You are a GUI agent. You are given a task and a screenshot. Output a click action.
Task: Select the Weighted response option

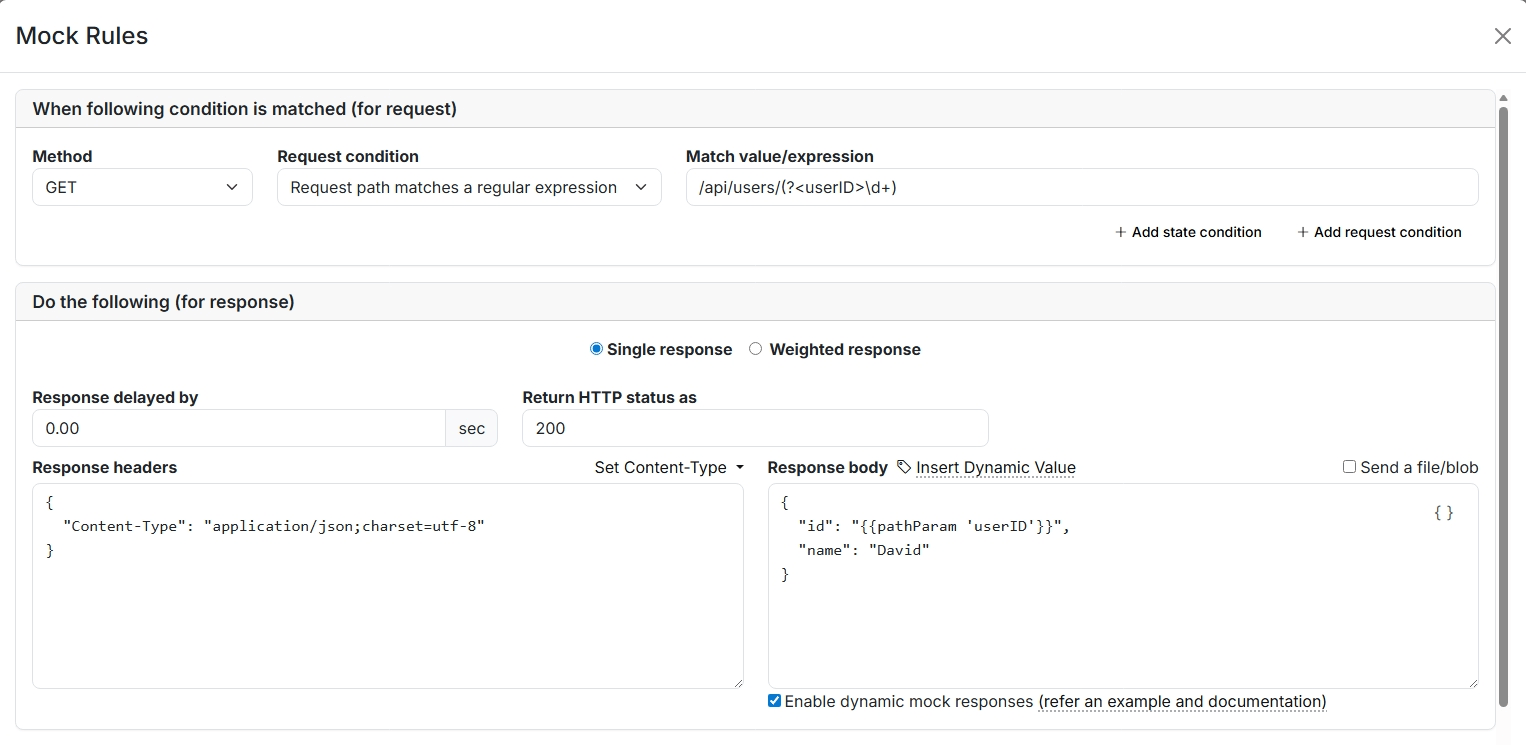[755, 349]
